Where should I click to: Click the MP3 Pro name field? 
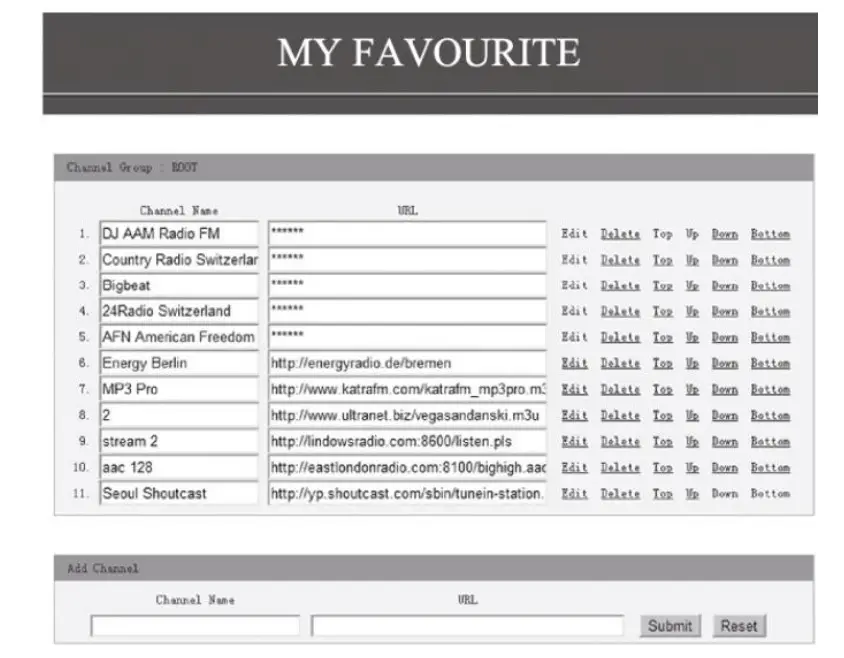179,389
